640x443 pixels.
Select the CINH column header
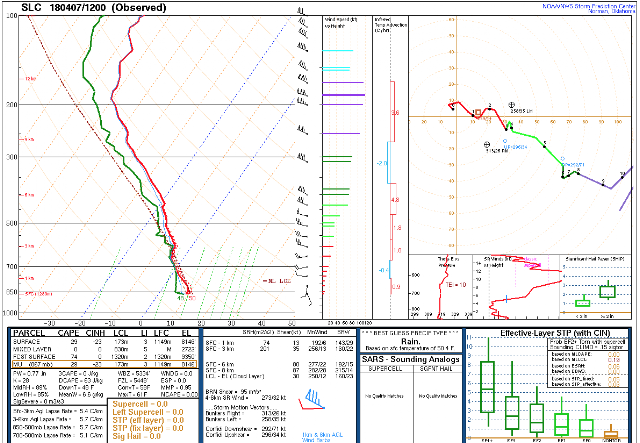click(96, 333)
